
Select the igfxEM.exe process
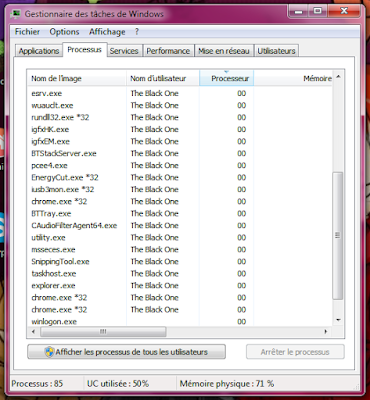coord(180,141)
